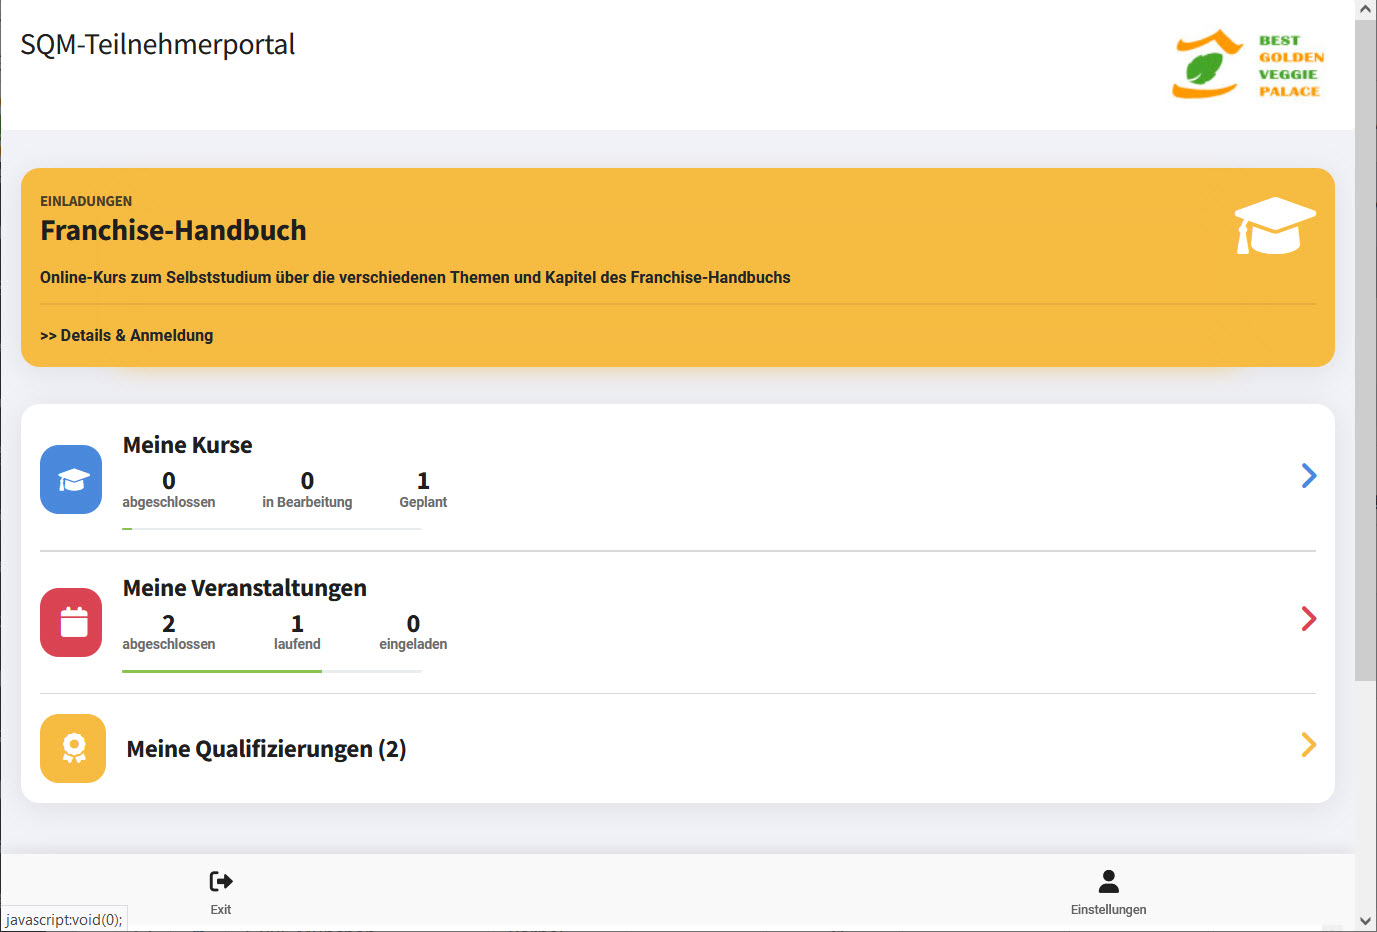This screenshot has height=932, width=1377.
Task: Select the Meine Kurse heading
Action: point(187,445)
